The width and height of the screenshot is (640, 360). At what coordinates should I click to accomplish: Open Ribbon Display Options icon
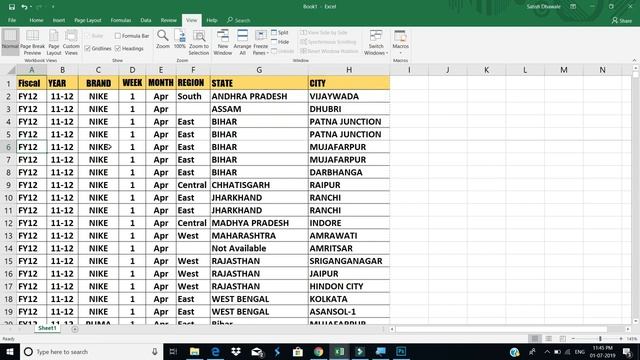573,7
